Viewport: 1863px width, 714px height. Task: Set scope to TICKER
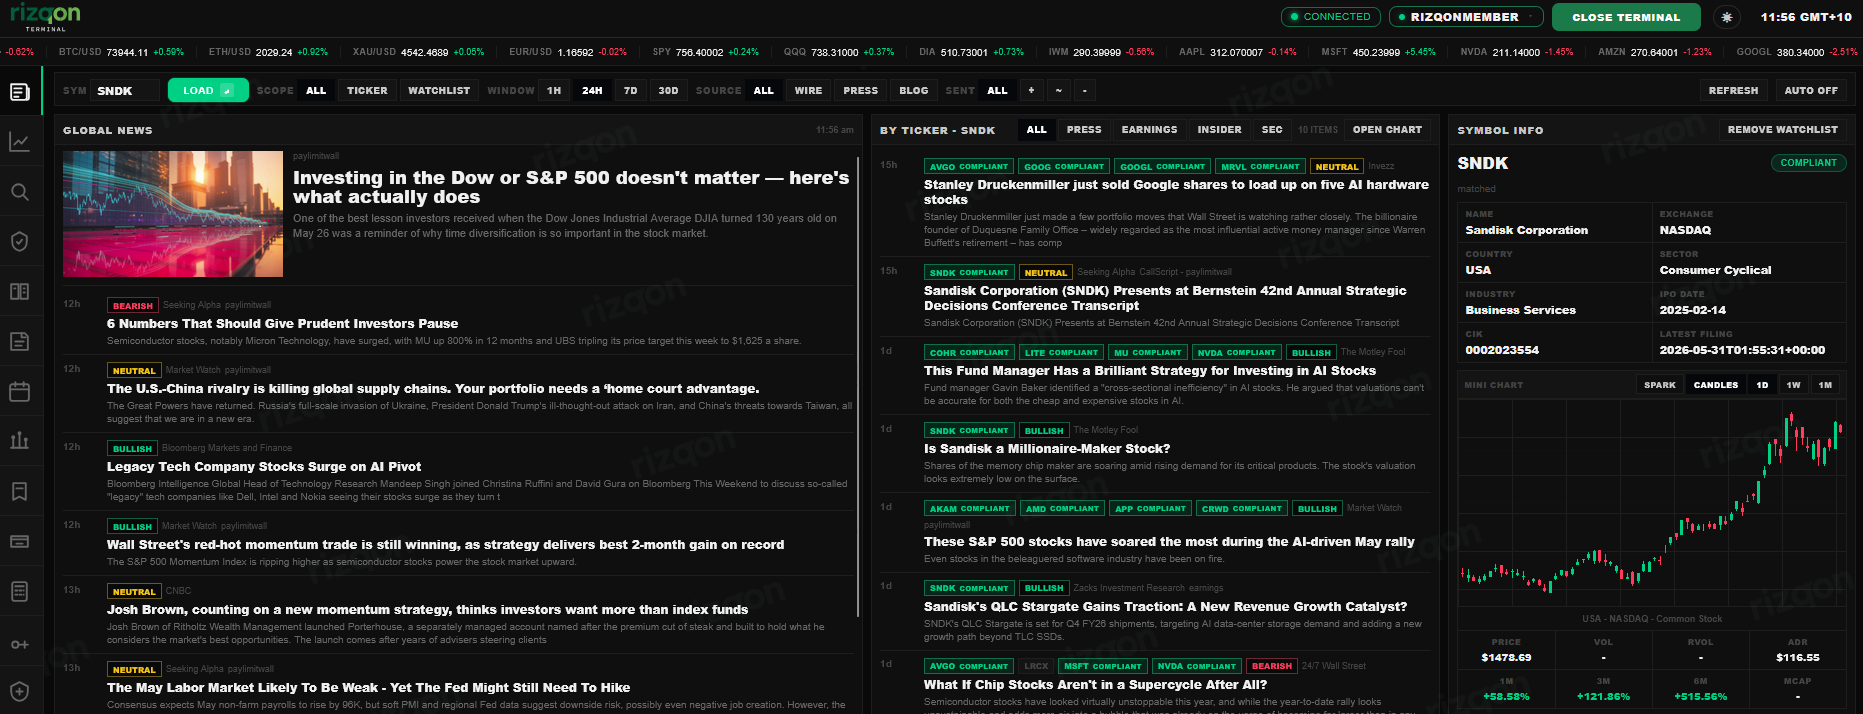(367, 90)
